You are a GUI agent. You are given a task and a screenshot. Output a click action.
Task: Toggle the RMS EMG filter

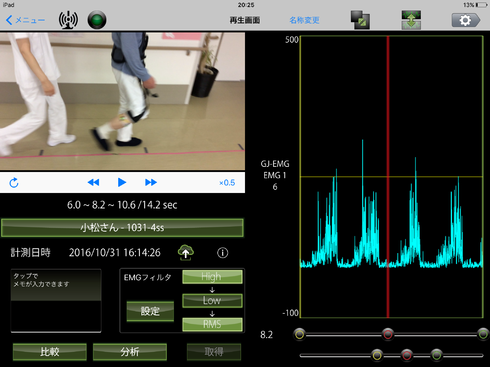(x=212, y=324)
